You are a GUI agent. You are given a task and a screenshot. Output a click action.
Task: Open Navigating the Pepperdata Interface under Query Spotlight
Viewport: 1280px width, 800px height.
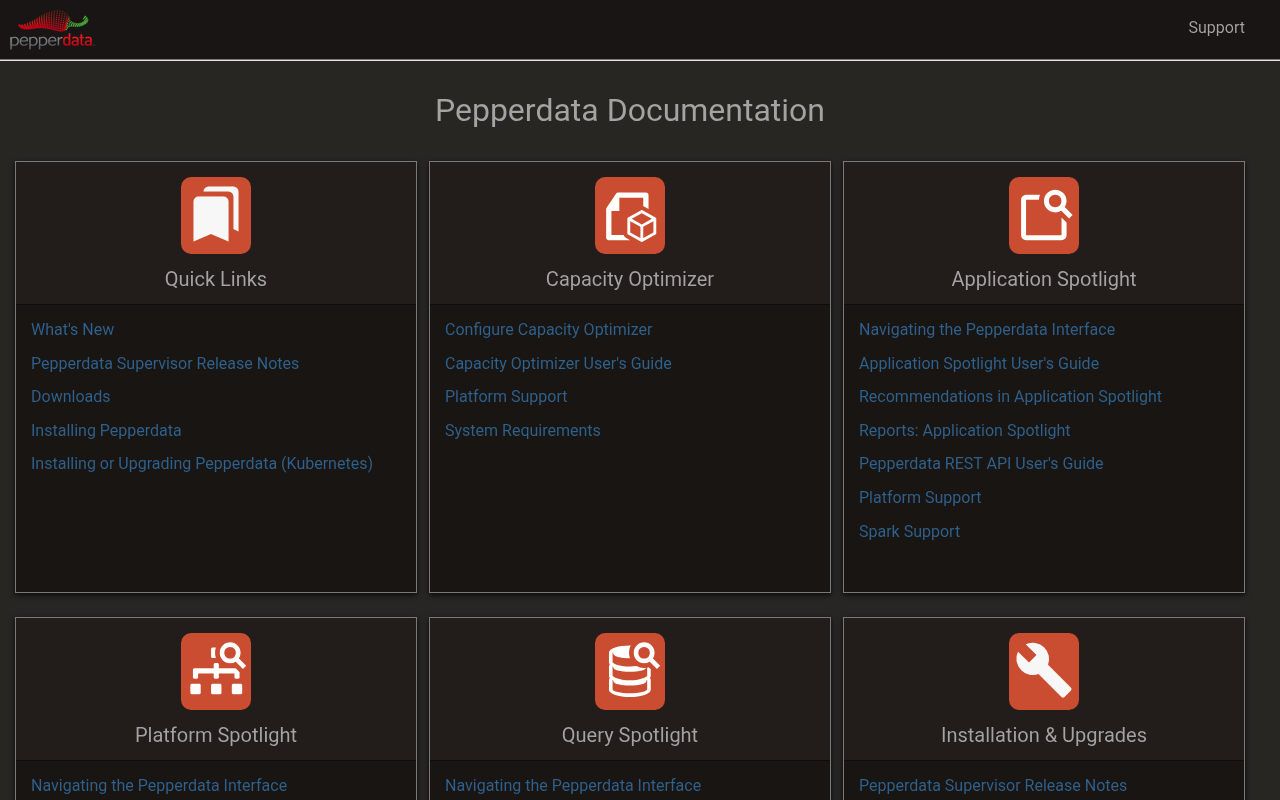[573, 785]
